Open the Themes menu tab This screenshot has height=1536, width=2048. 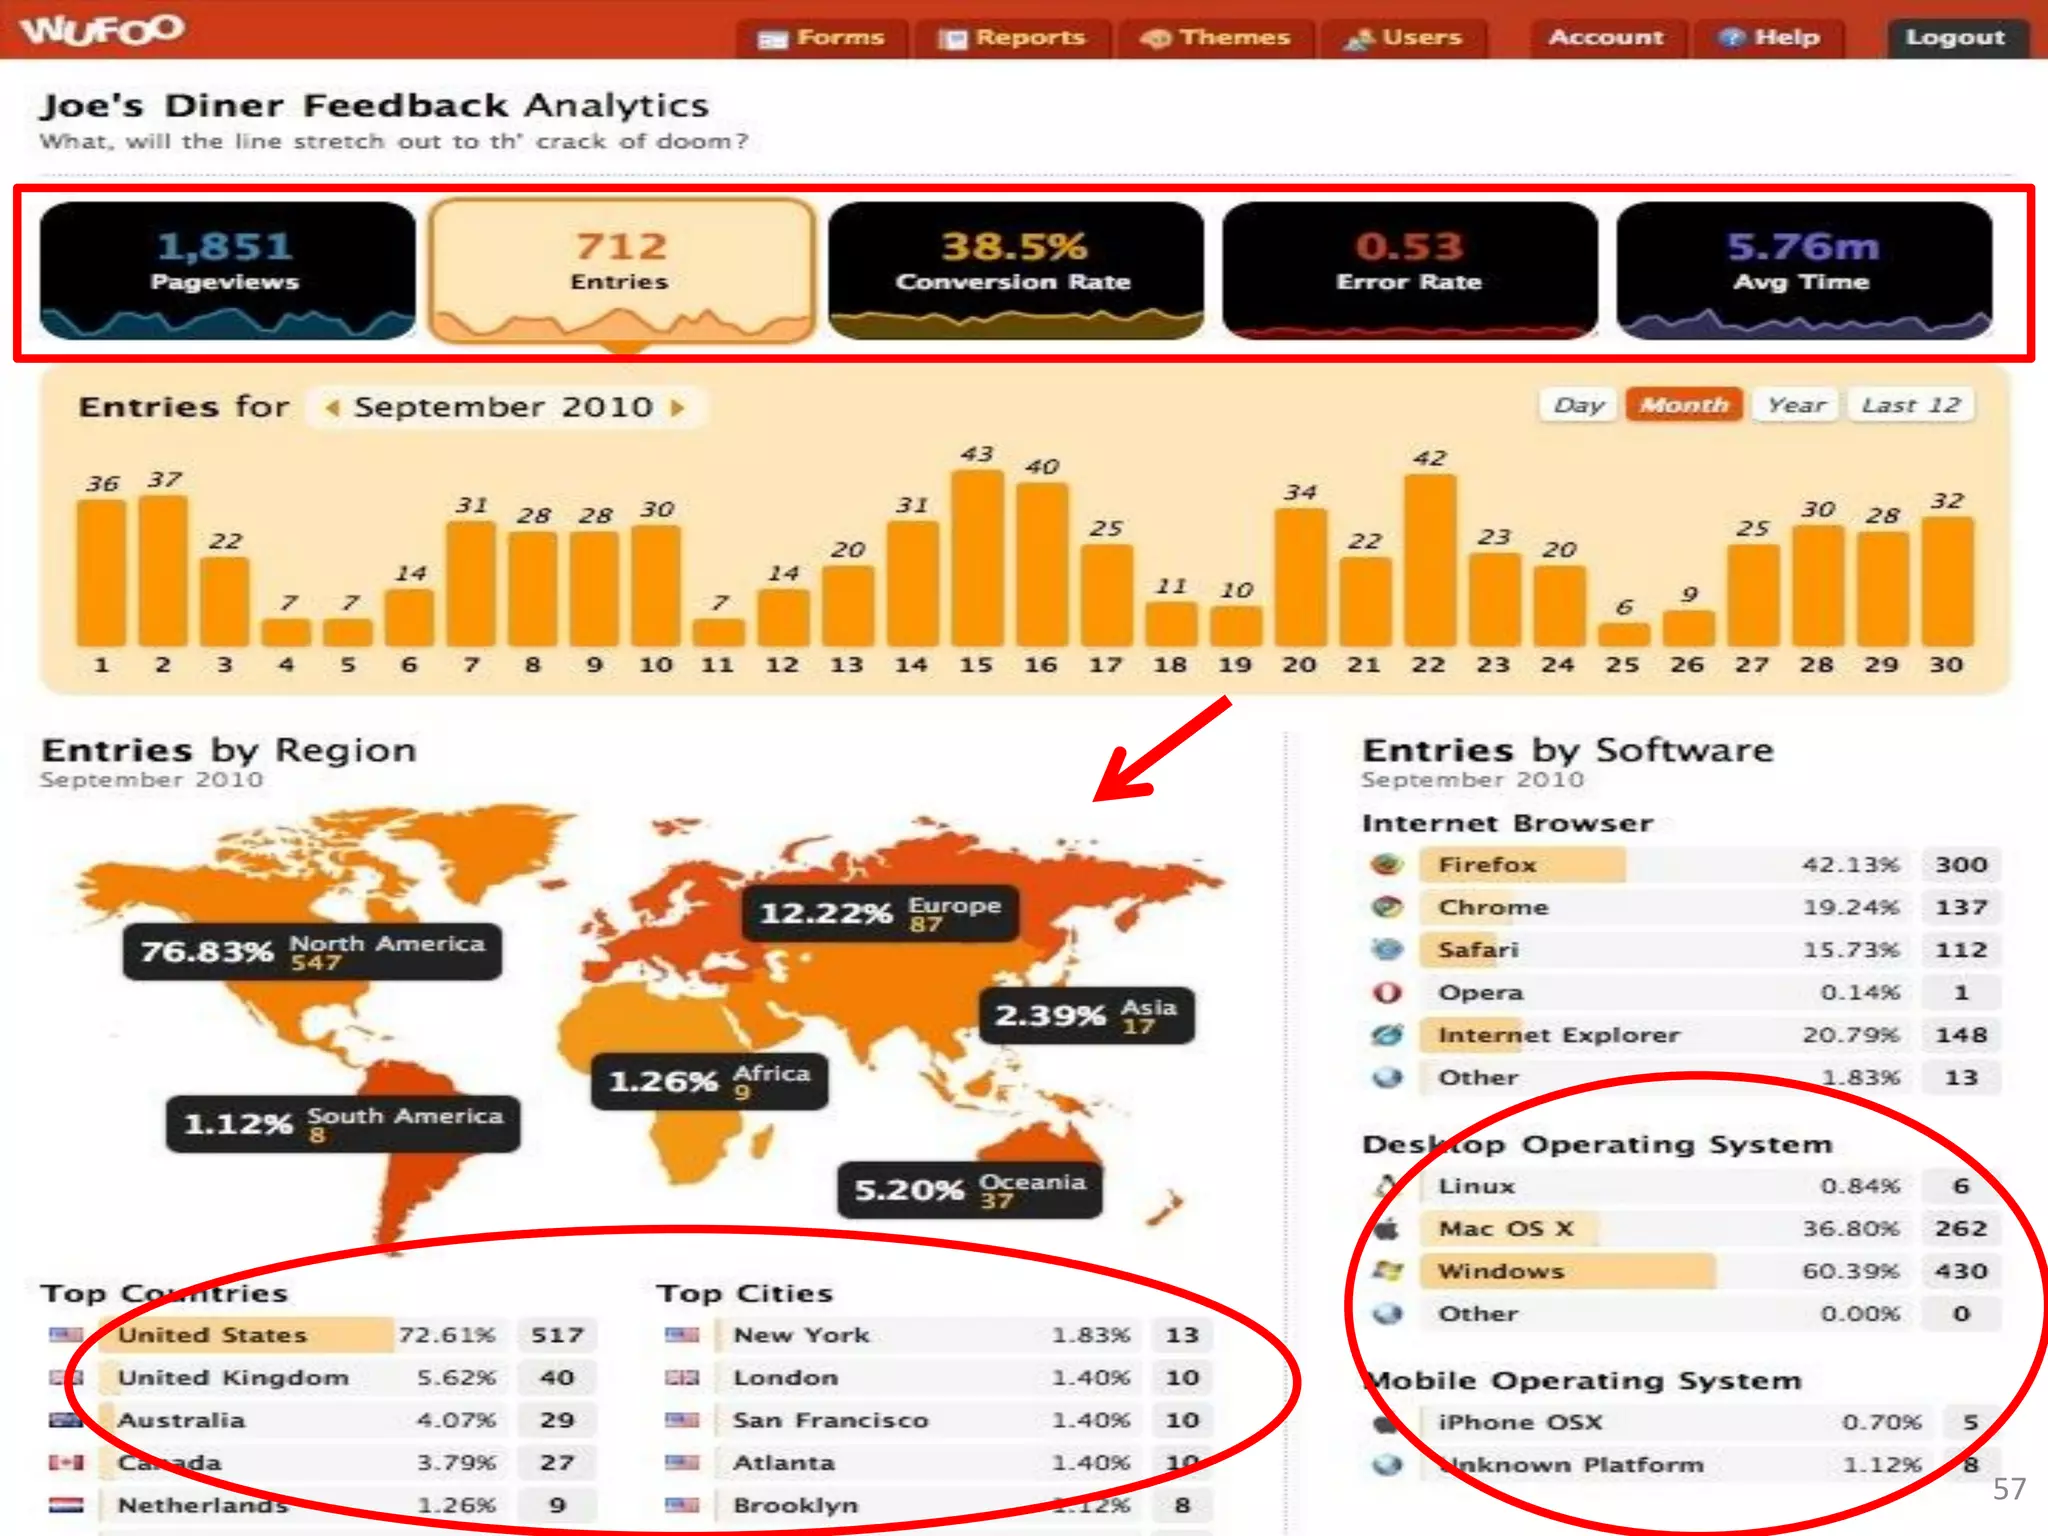(1216, 38)
